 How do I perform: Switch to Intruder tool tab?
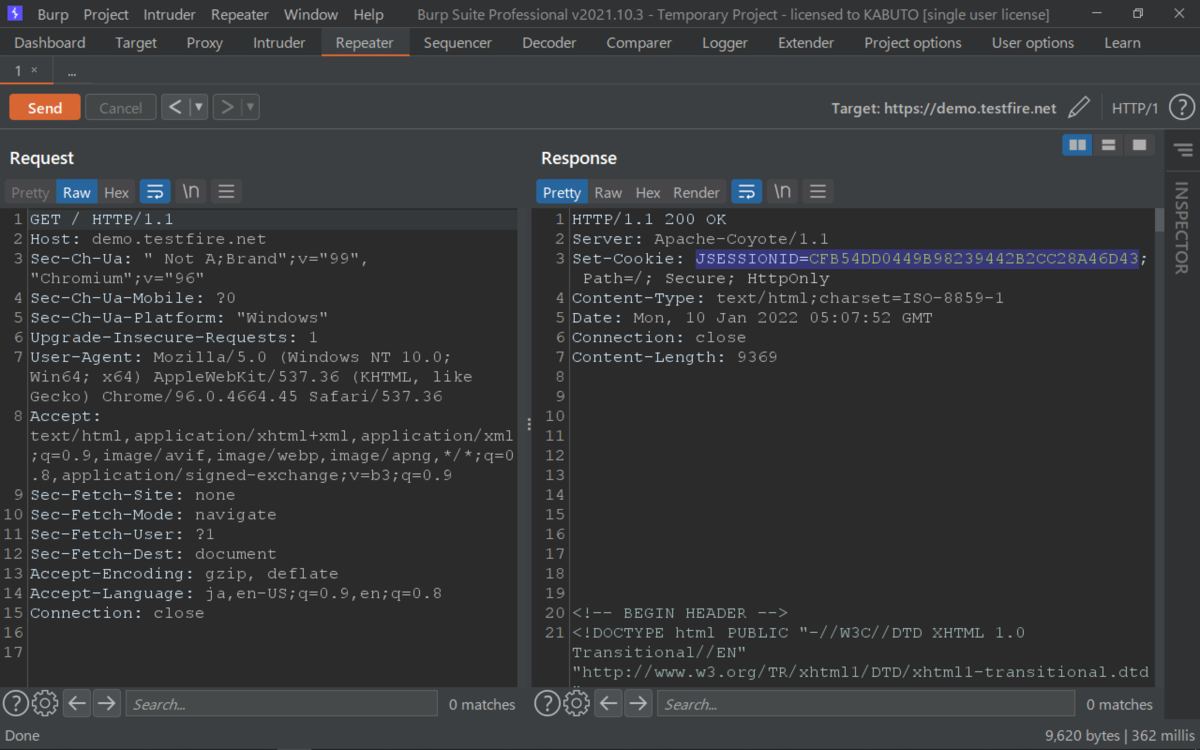(x=279, y=43)
